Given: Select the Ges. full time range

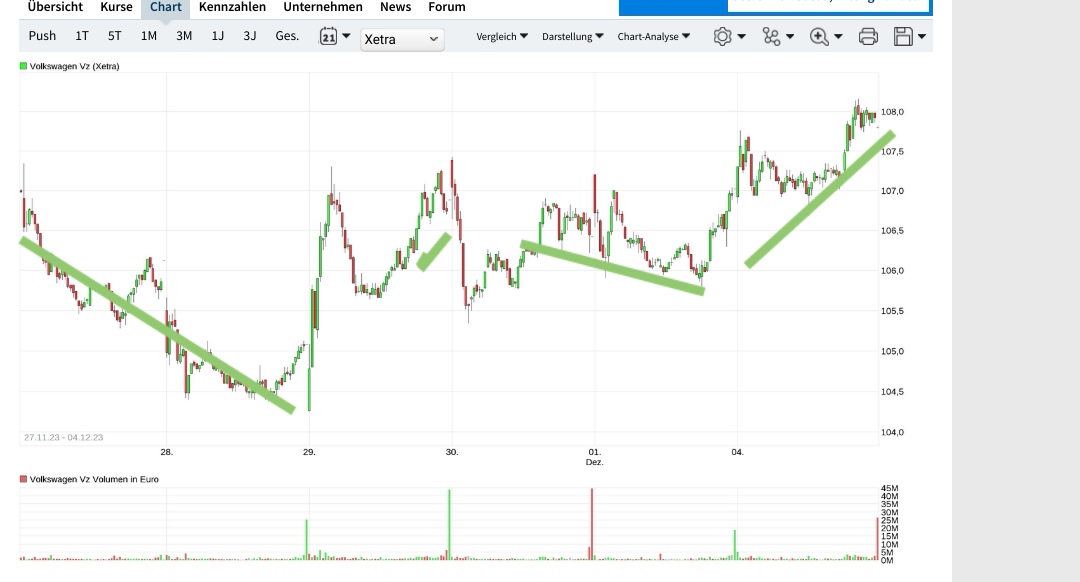Looking at the screenshot, I should [x=287, y=36].
